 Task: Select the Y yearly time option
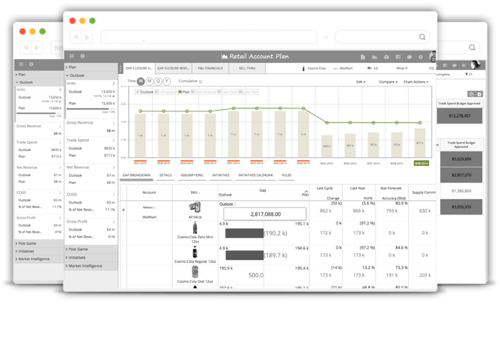pyautogui.click(x=167, y=81)
